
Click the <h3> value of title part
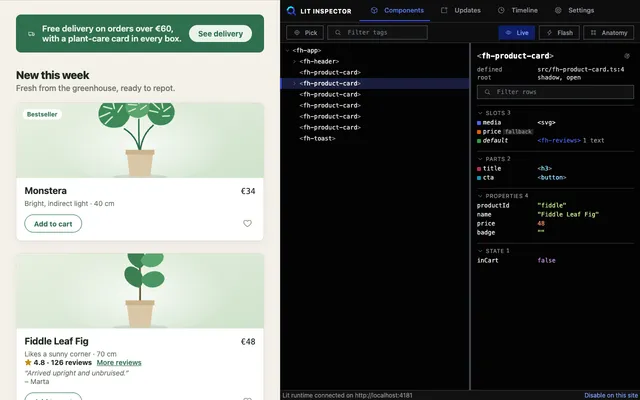[x=544, y=169]
